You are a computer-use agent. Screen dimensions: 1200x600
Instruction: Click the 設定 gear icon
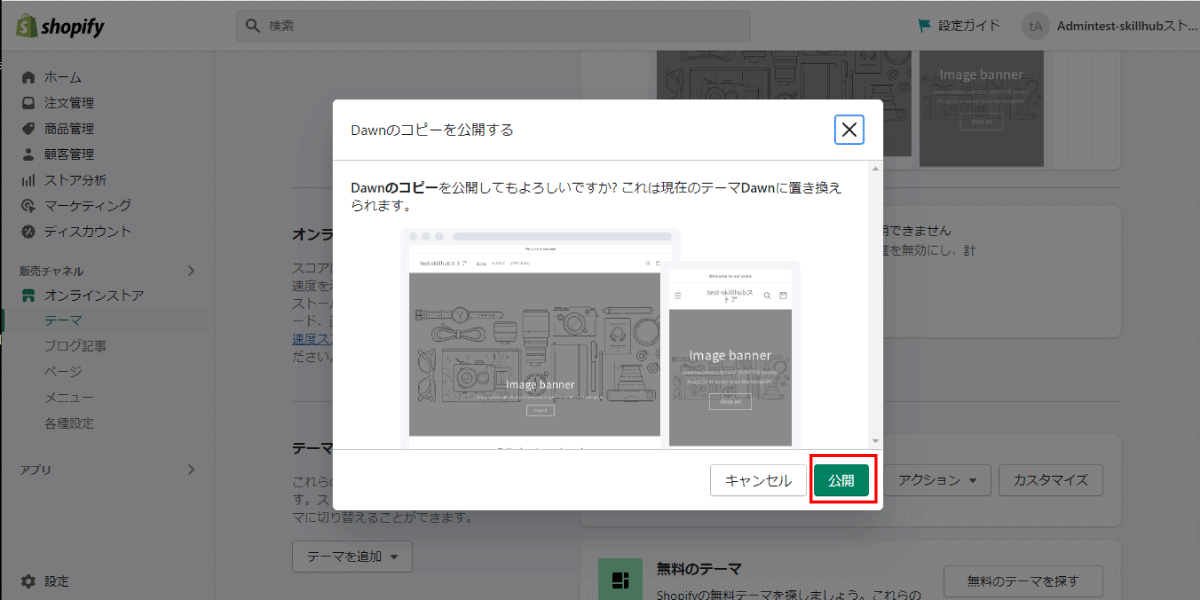[x=28, y=581]
